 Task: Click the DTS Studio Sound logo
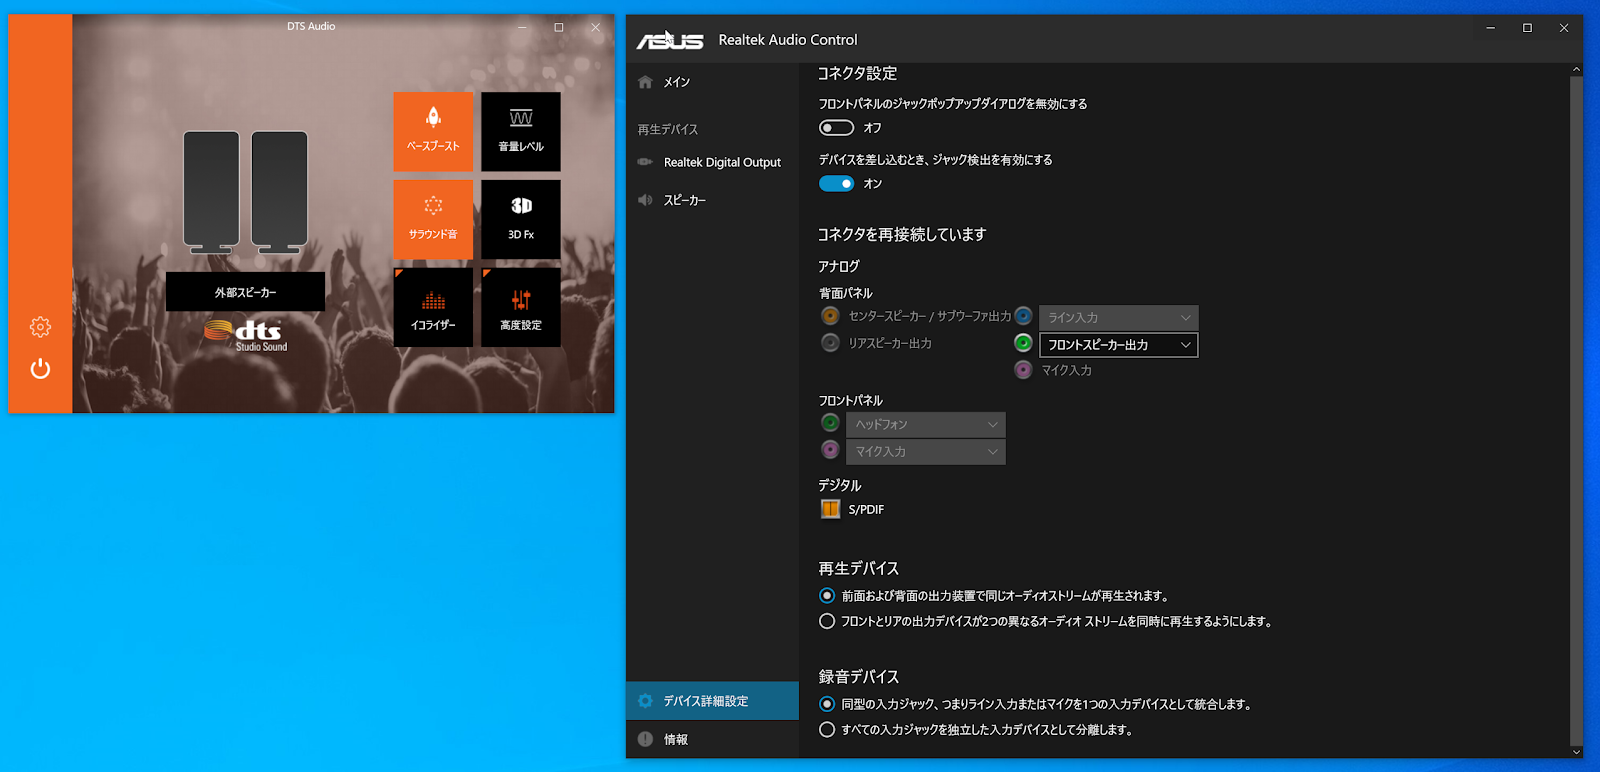[246, 335]
